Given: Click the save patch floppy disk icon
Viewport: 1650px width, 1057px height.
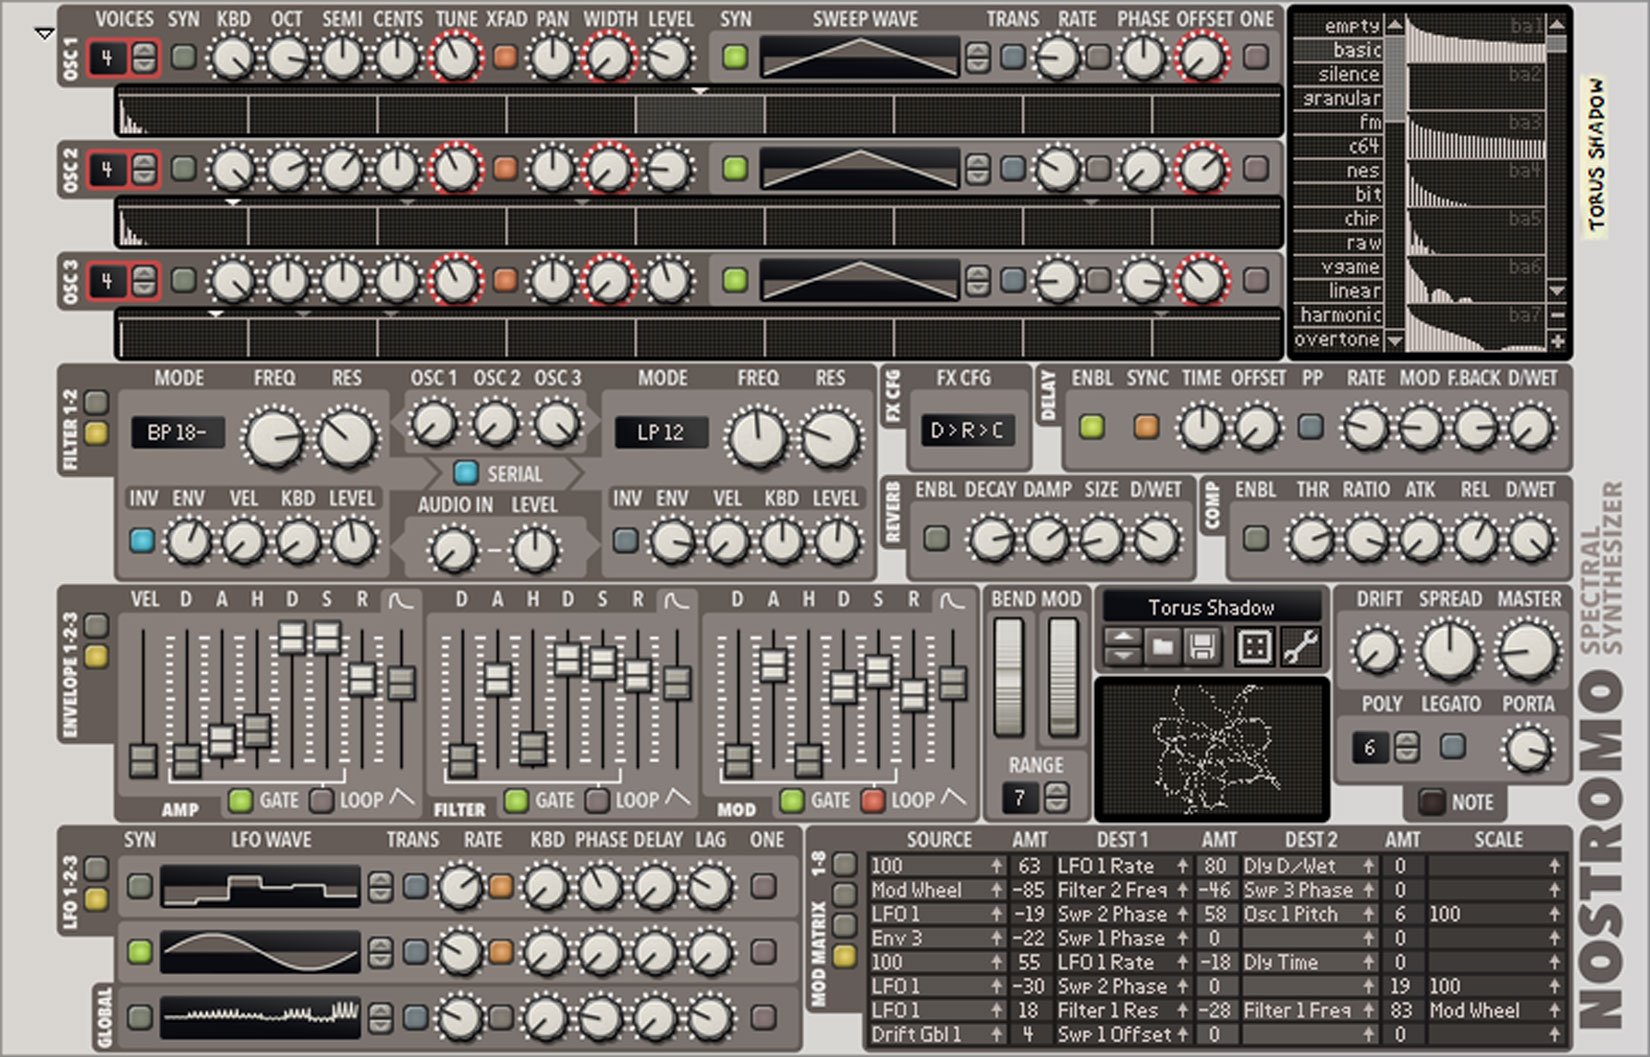Looking at the screenshot, I should click(x=1202, y=648).
